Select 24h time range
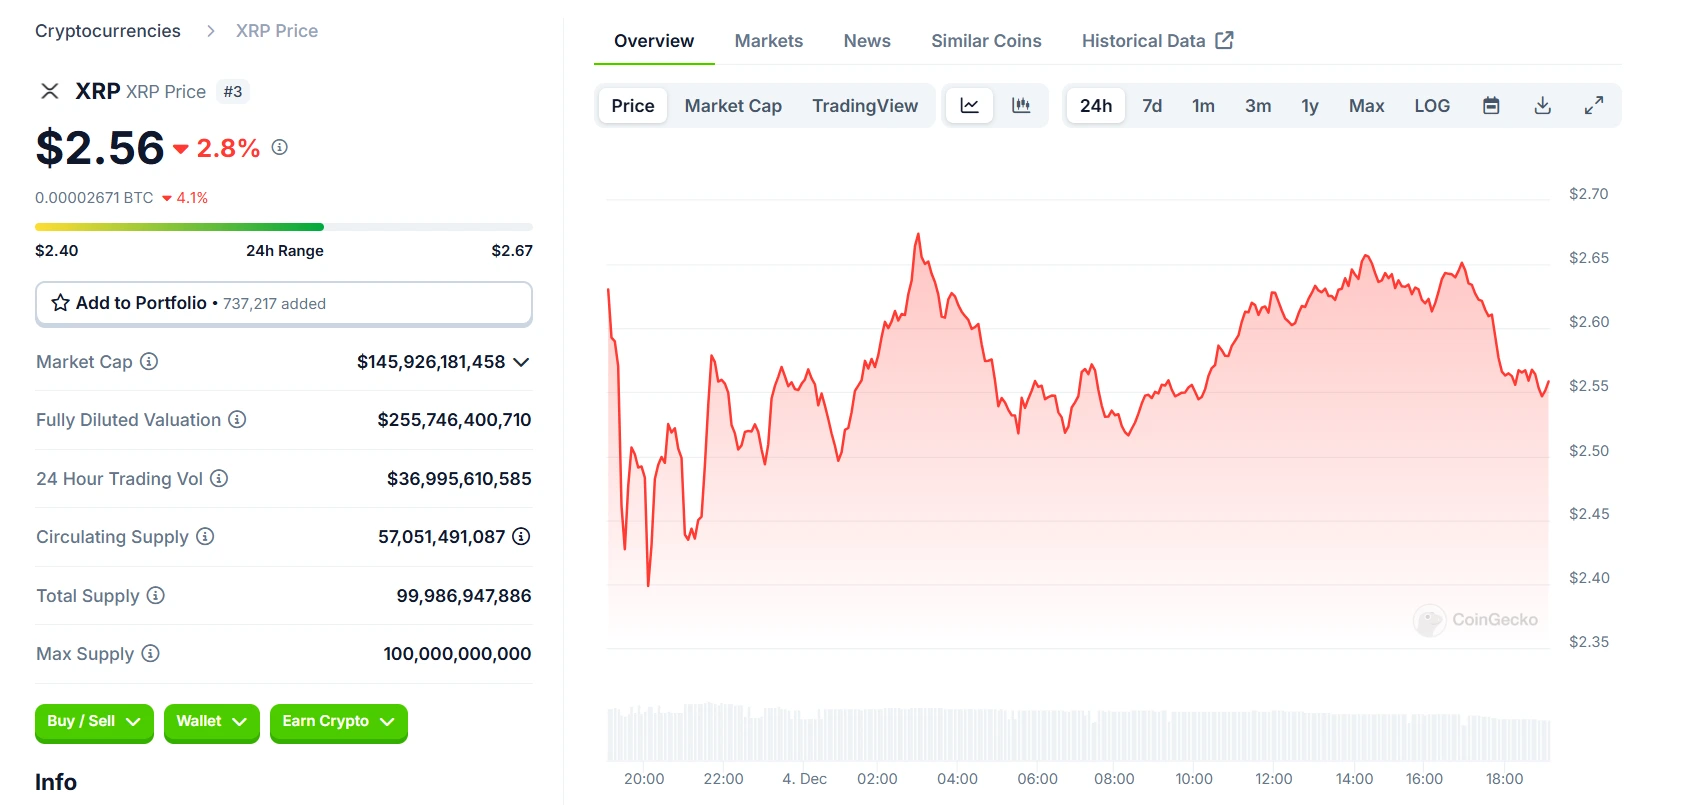 point(1096,105)
